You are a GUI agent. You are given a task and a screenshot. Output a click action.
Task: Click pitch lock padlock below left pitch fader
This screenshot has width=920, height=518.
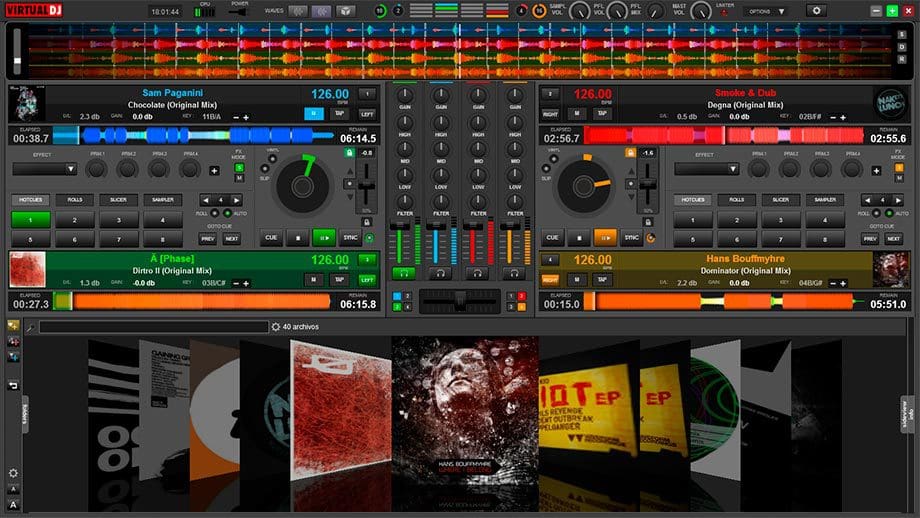[367, 222]
